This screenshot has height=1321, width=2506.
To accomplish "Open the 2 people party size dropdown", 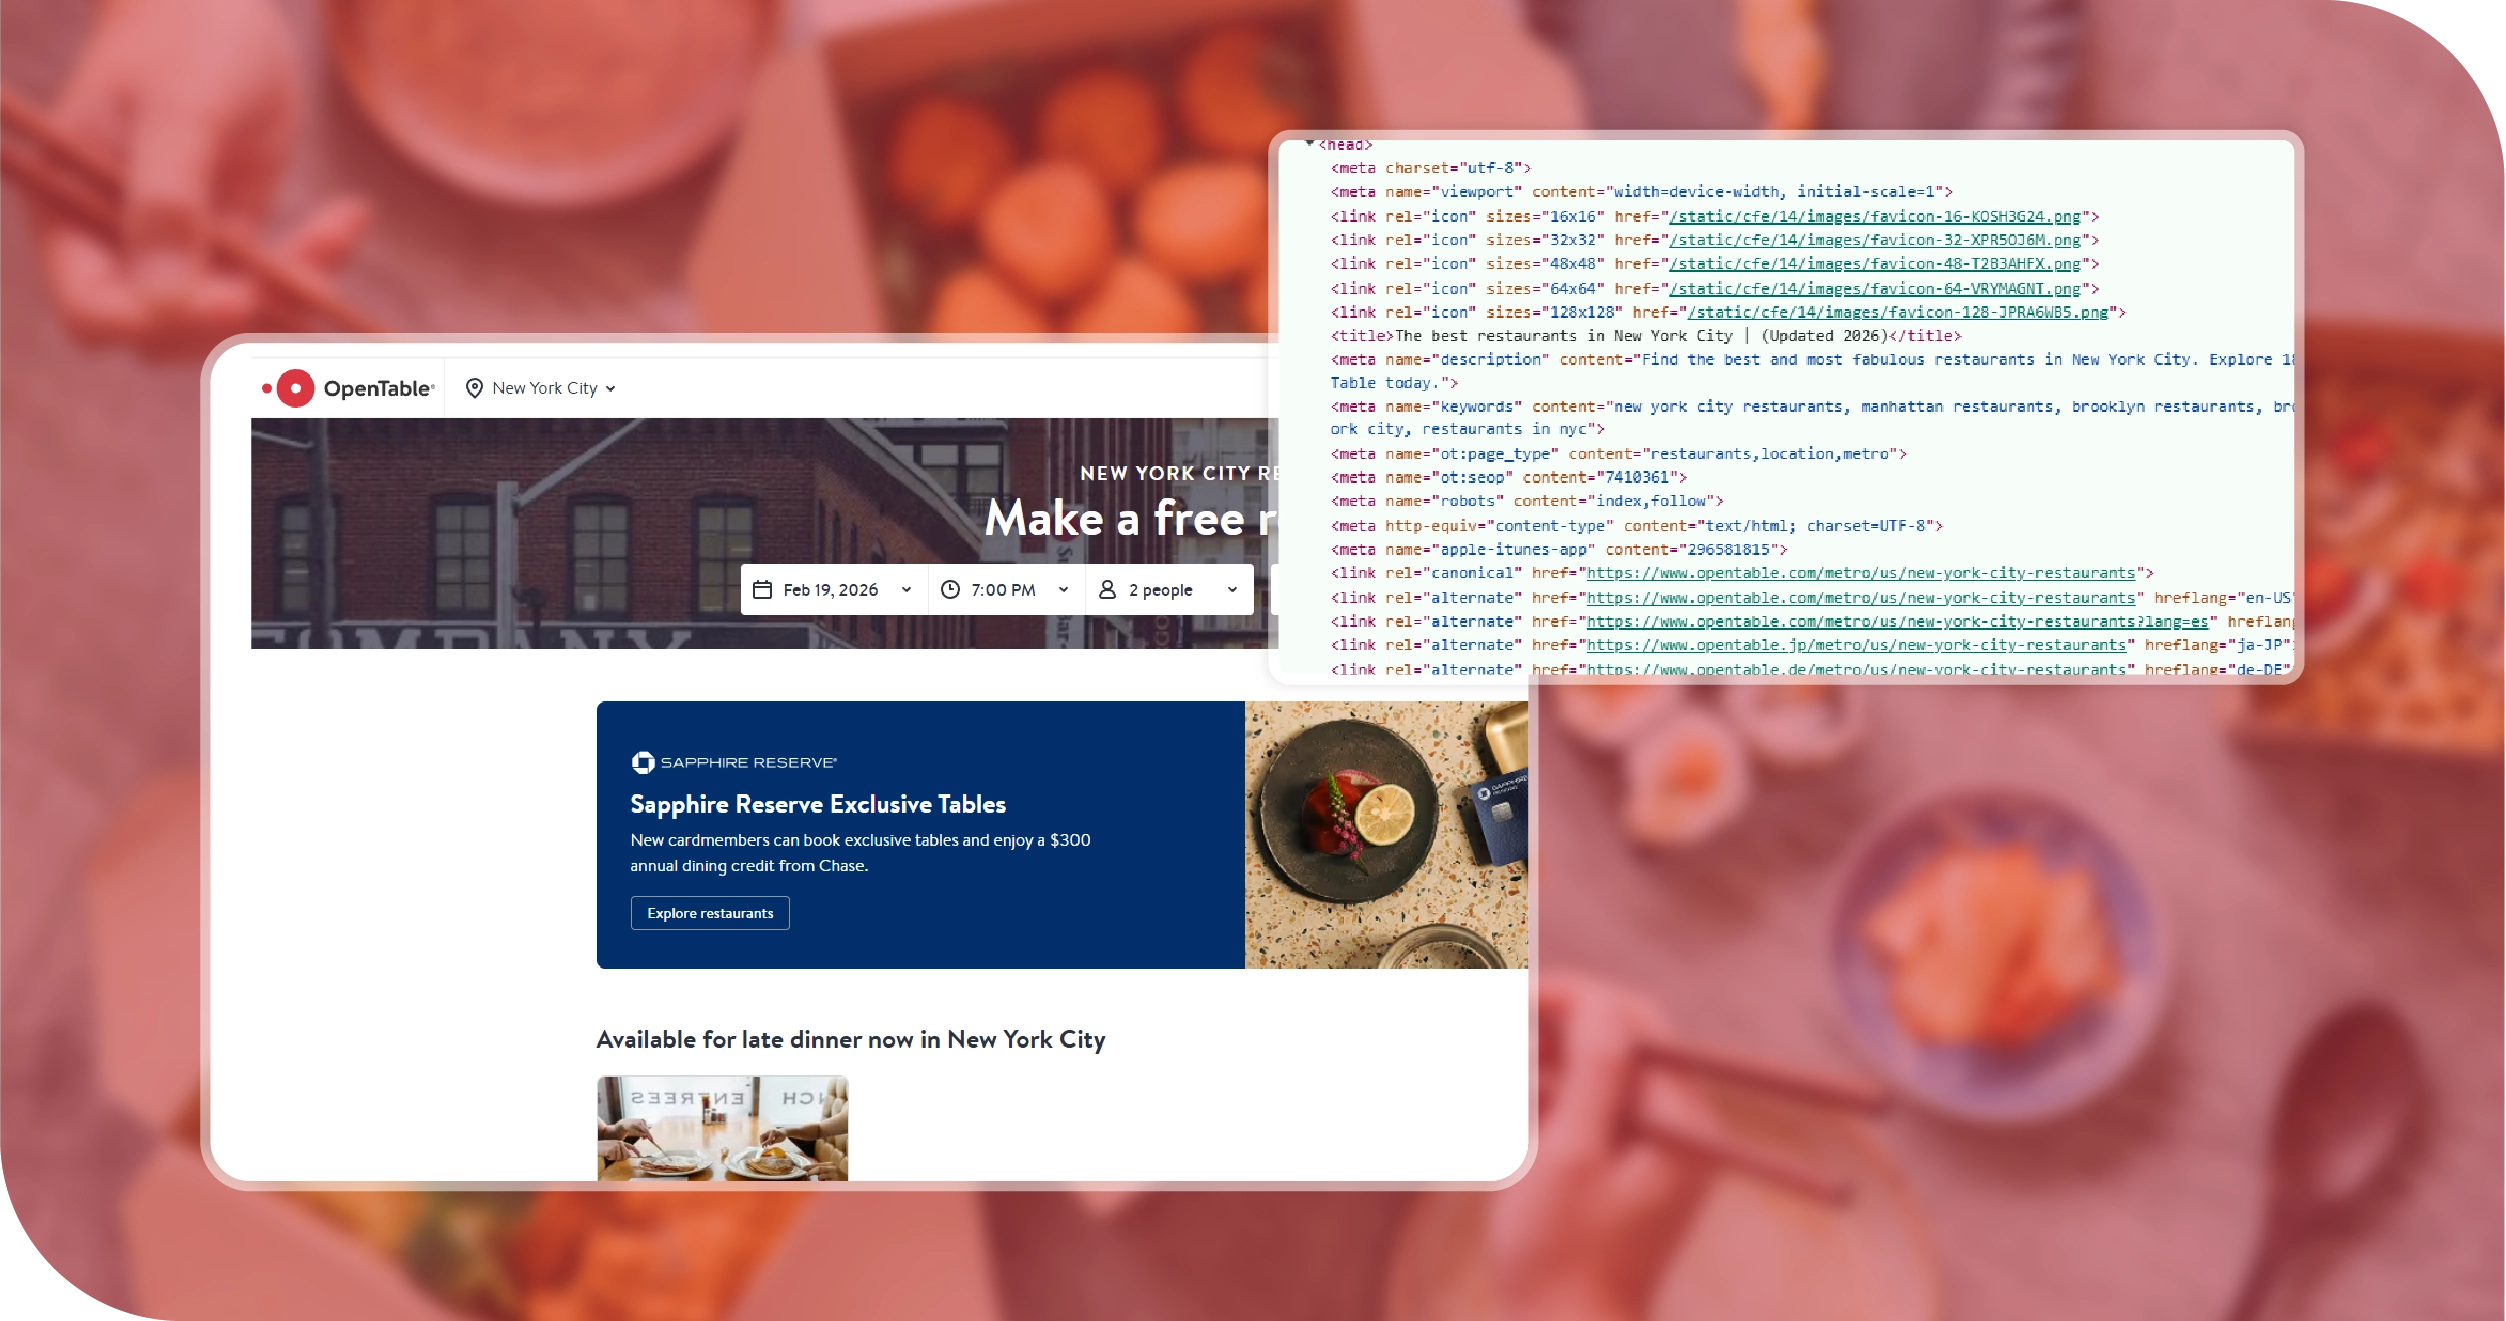I will coord(1168,589).
